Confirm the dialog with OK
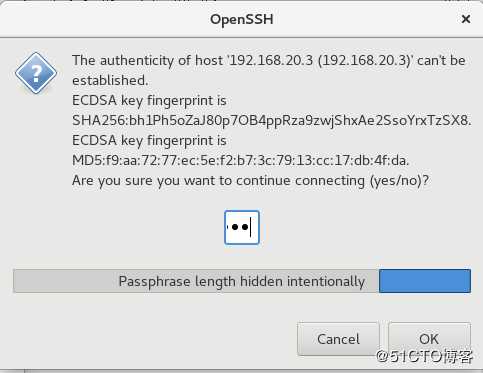 (429, 339)
